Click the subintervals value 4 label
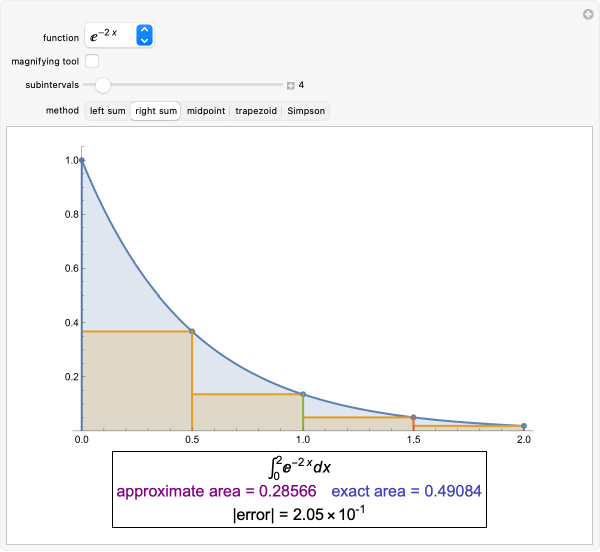The width and height of the screenshot is (600, 552). pyautogui.click(x=301, y=86)
